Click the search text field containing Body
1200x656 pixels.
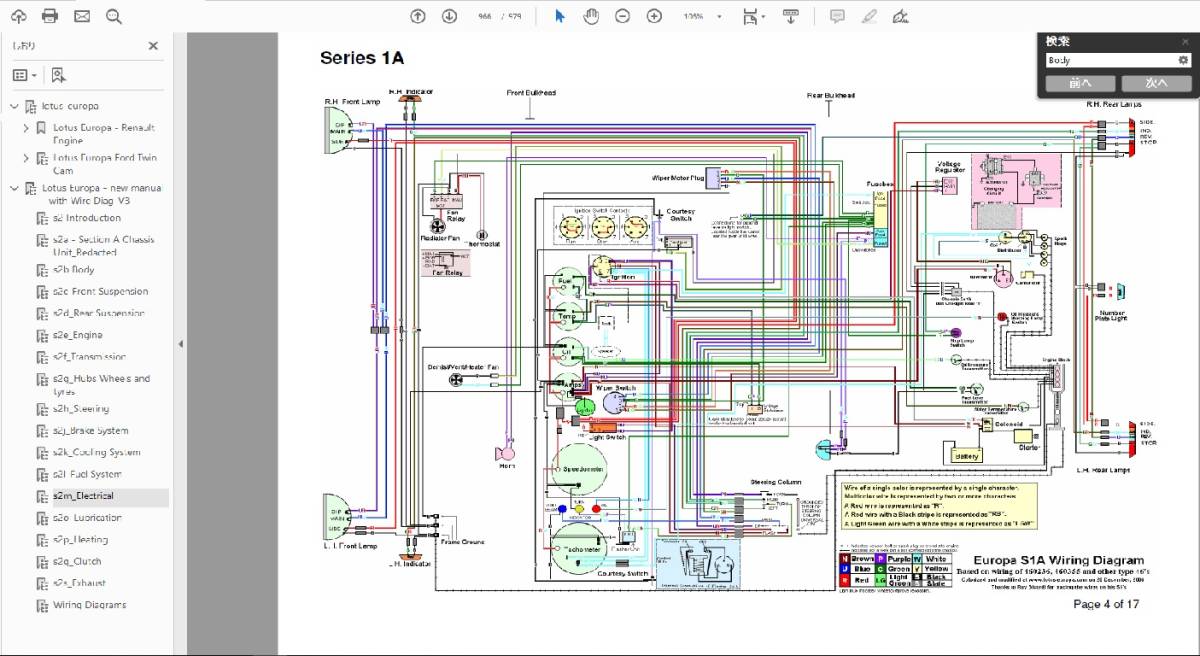(x=1109, y=60)
